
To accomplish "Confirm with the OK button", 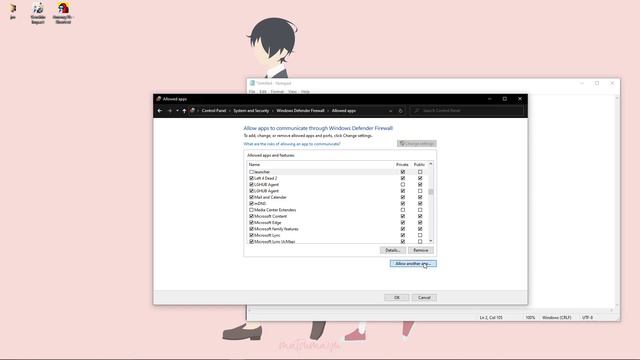I will pyautogui.click(x=397, y=298).
